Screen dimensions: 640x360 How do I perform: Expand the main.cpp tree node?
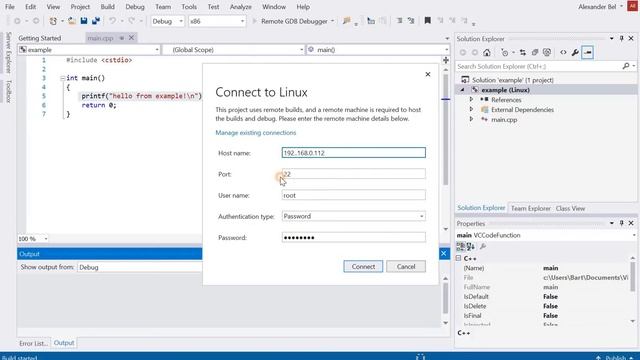[x=471, y=119]
